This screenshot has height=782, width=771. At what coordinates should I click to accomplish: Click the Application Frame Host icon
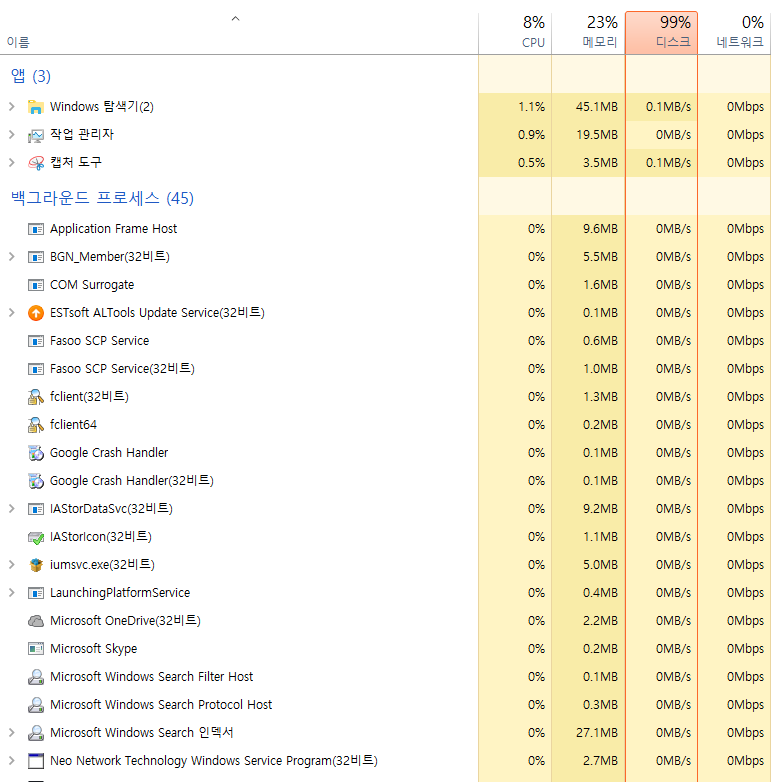coord(35,229)
